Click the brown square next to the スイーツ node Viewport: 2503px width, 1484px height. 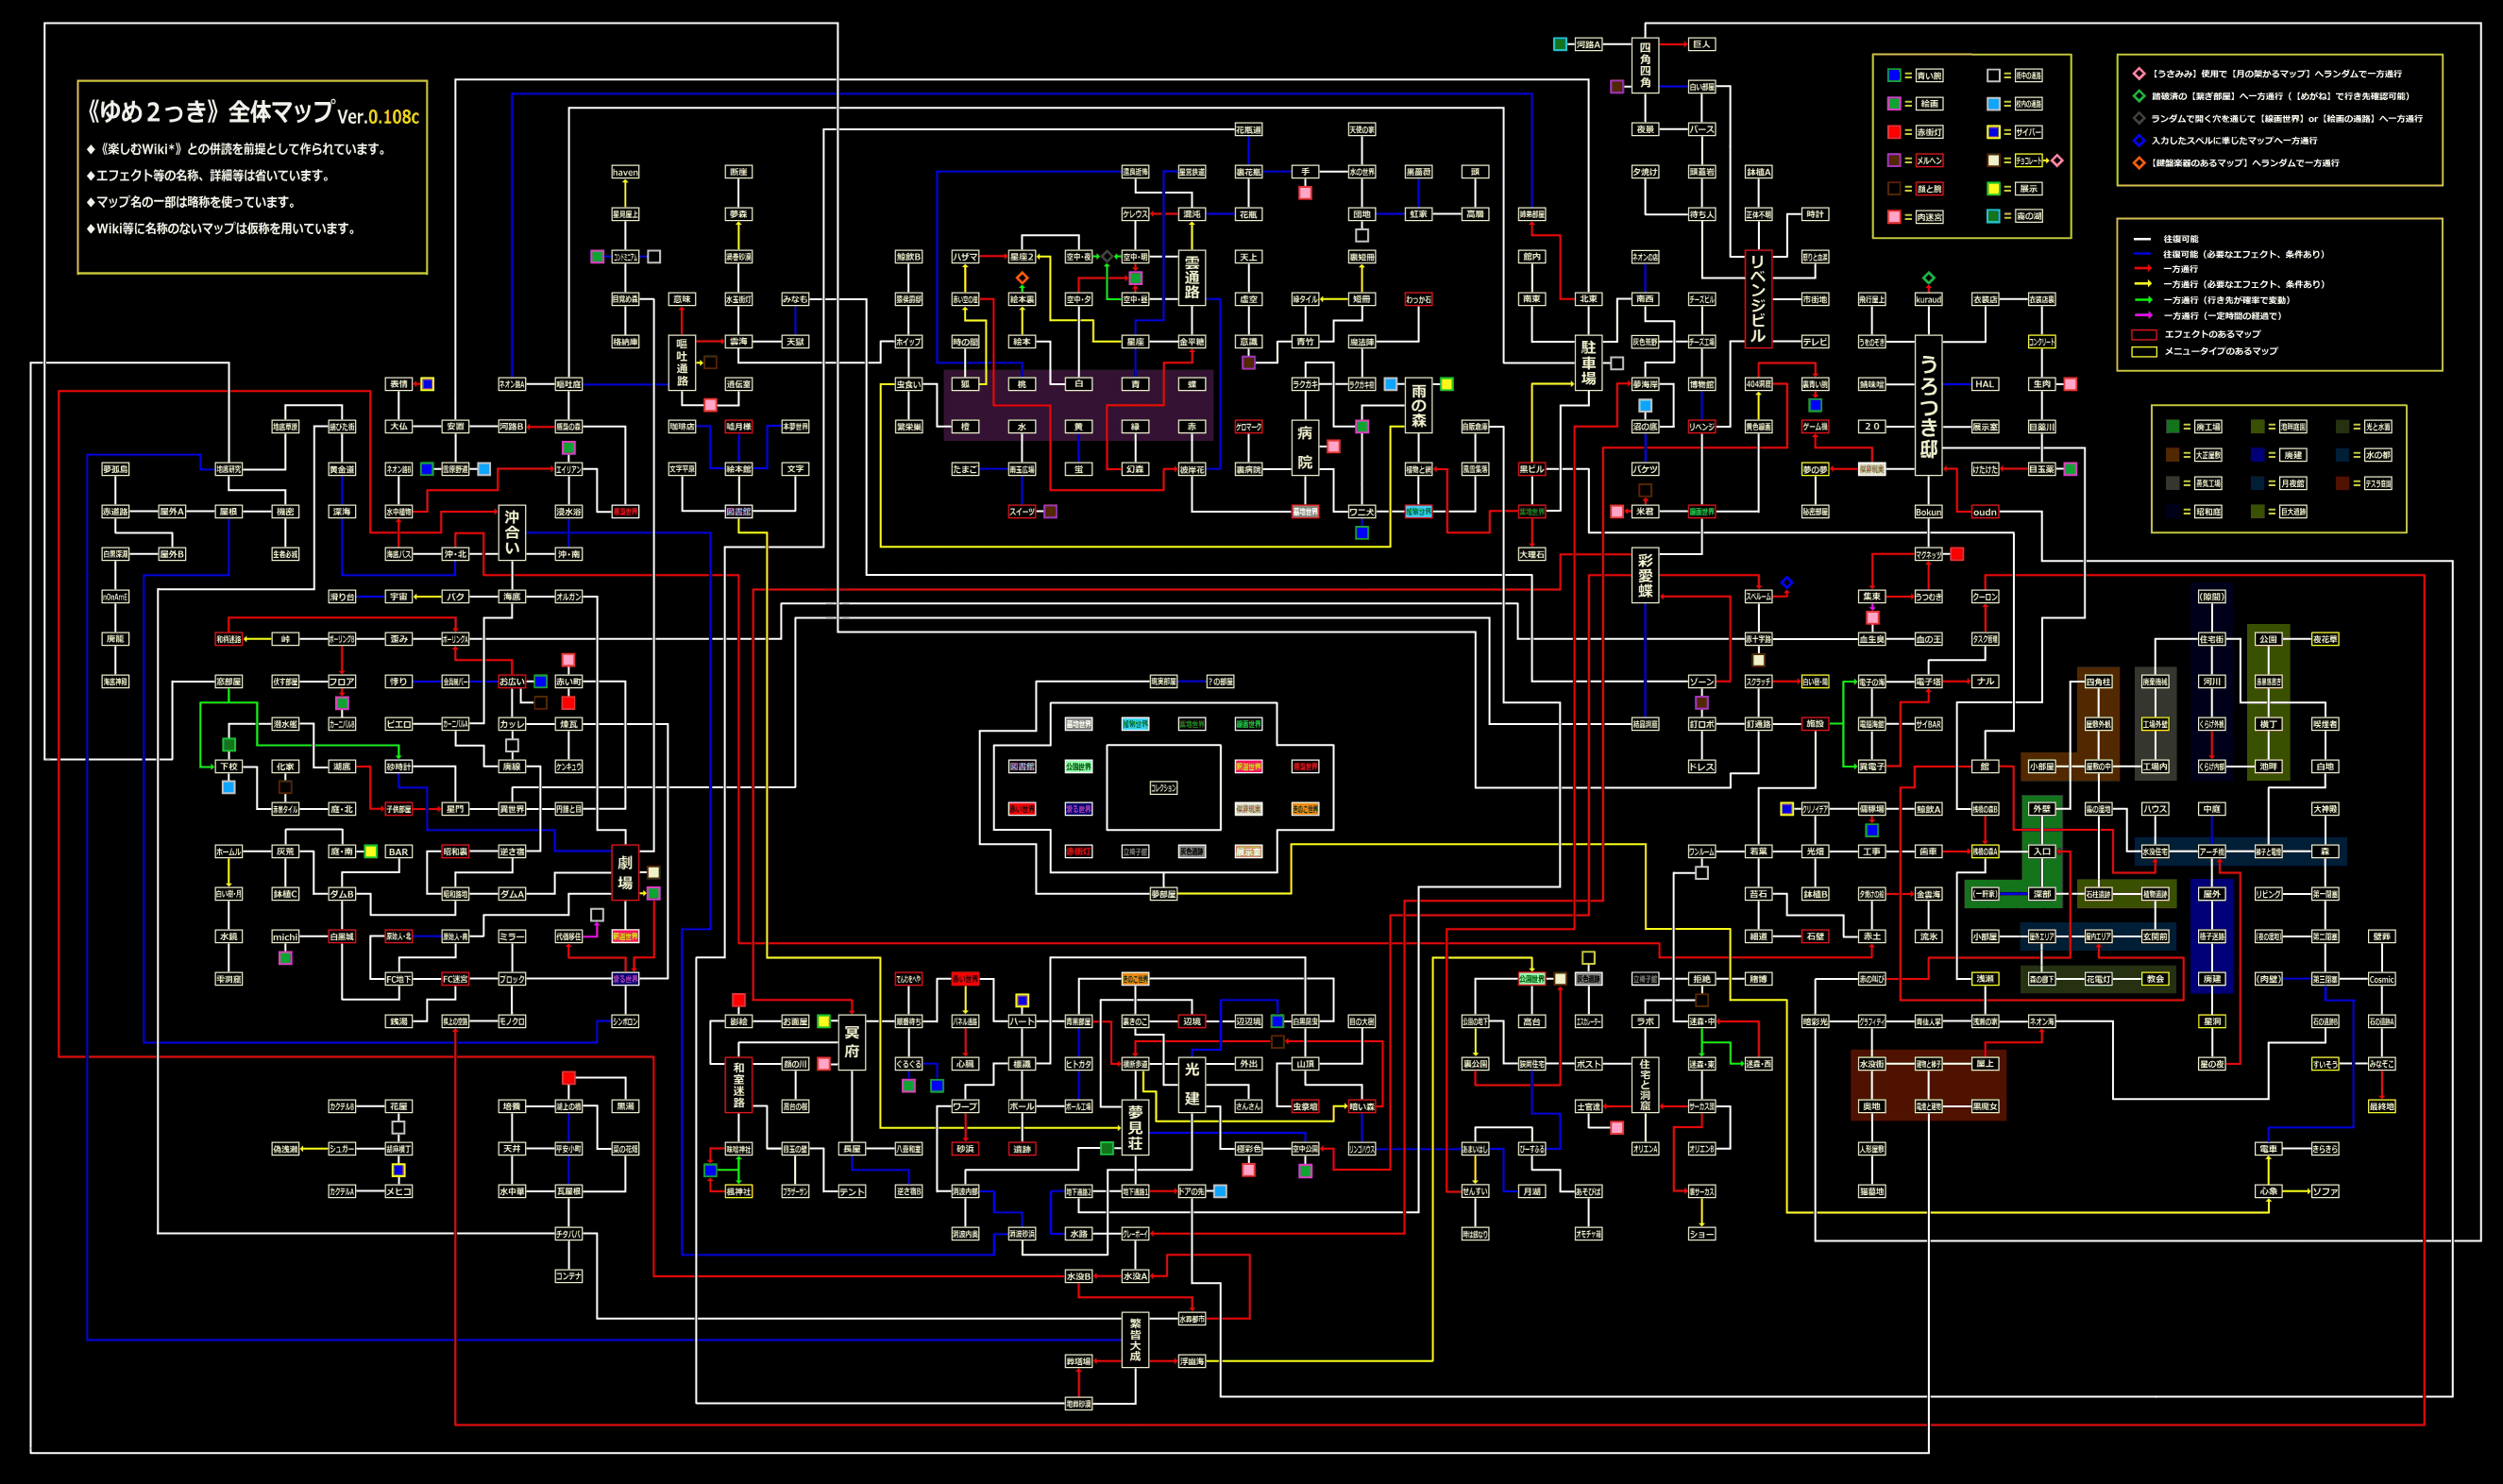pos(1050,512)
